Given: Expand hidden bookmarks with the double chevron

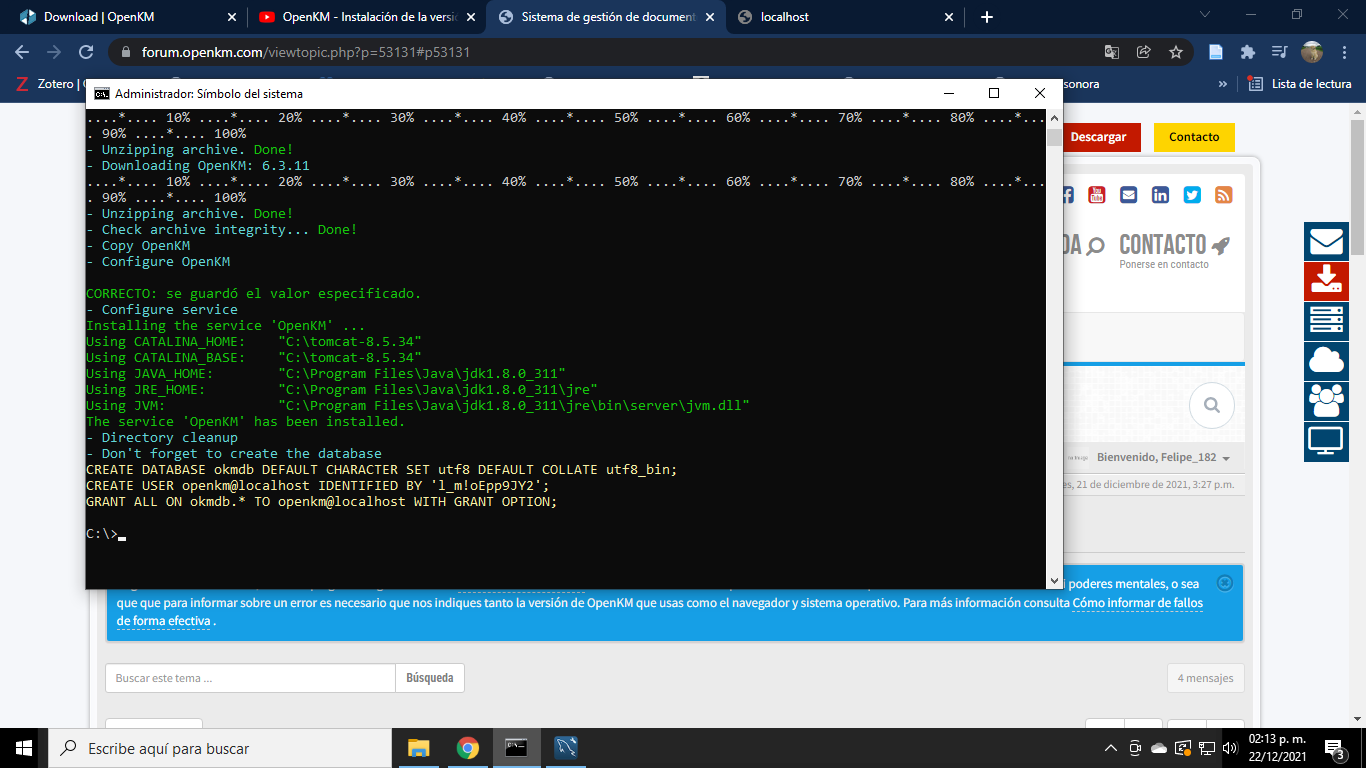Looking at the screenshot, I should click(1222, 84).
